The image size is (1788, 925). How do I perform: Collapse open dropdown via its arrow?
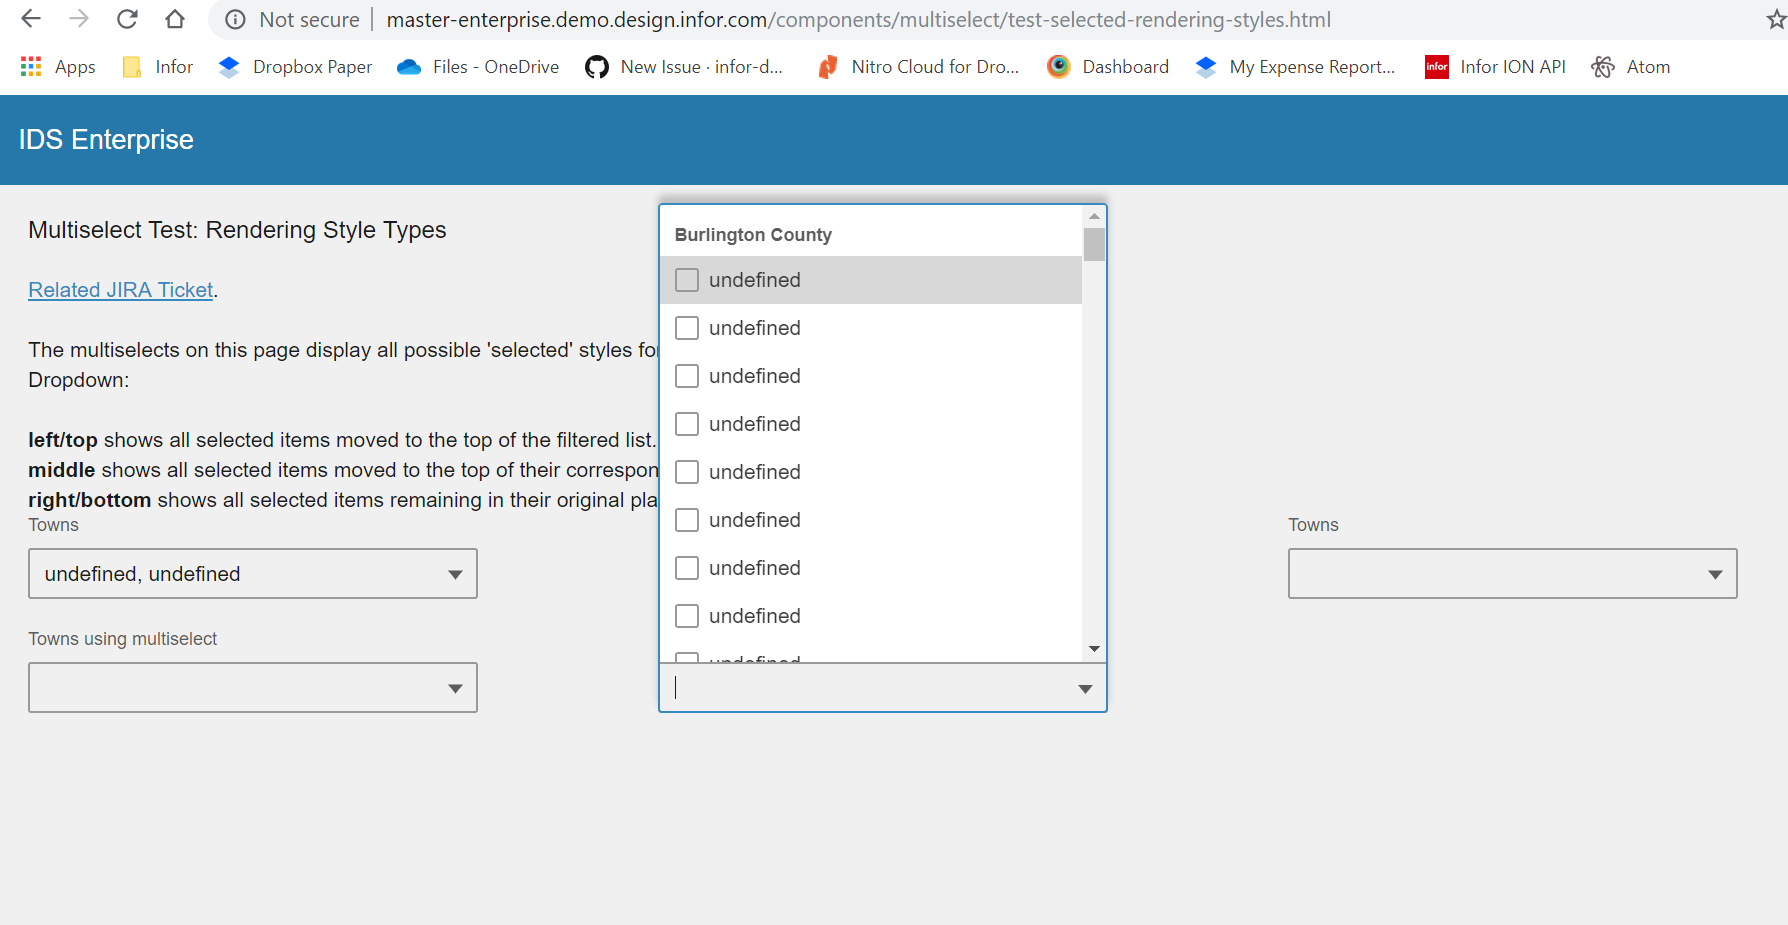(x=1085, y=689)
